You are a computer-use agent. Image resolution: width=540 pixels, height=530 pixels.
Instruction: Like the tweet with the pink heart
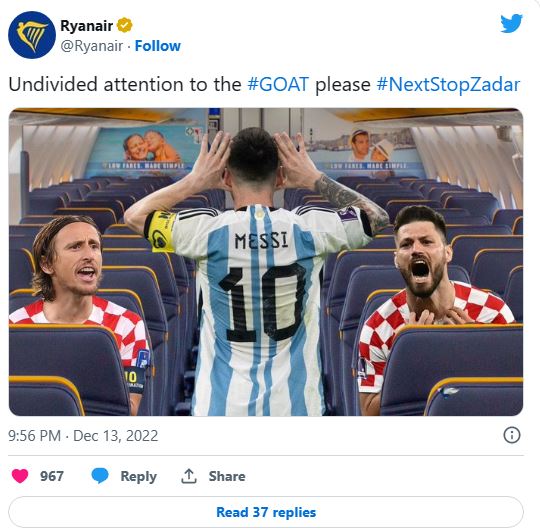(20, 476)
